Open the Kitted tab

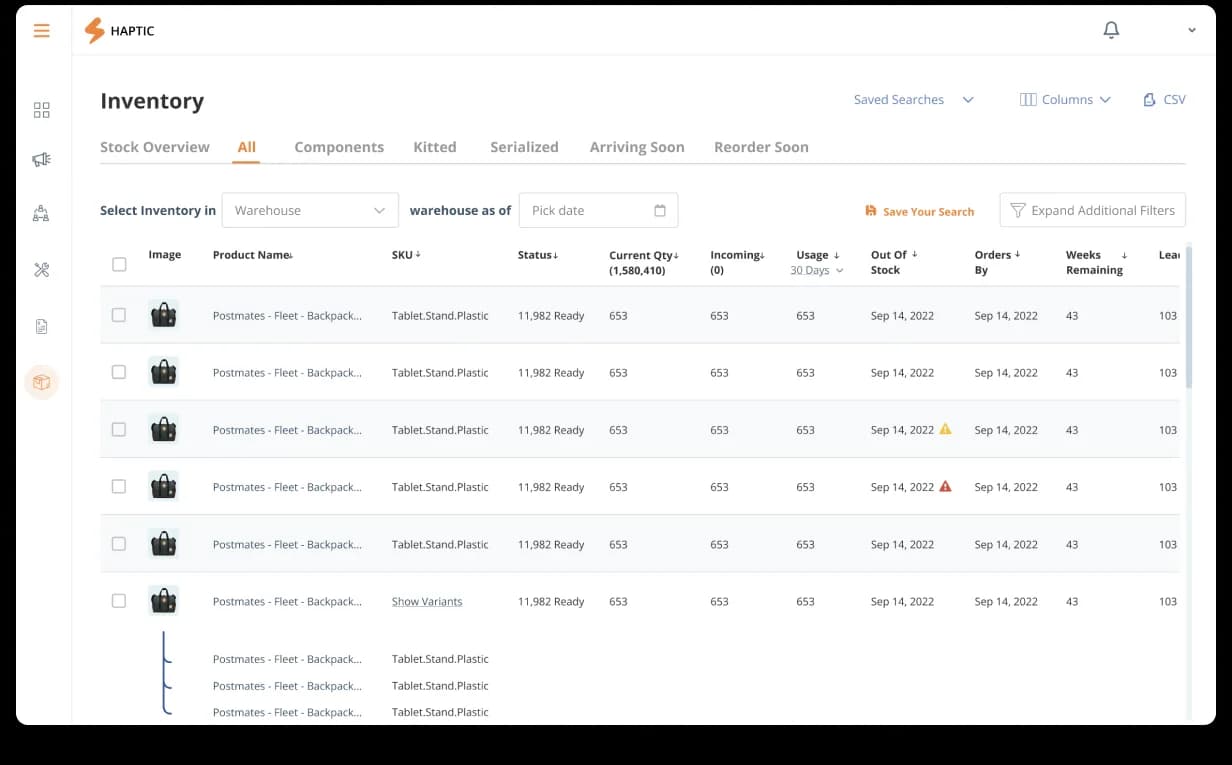[x=435, y=147]
